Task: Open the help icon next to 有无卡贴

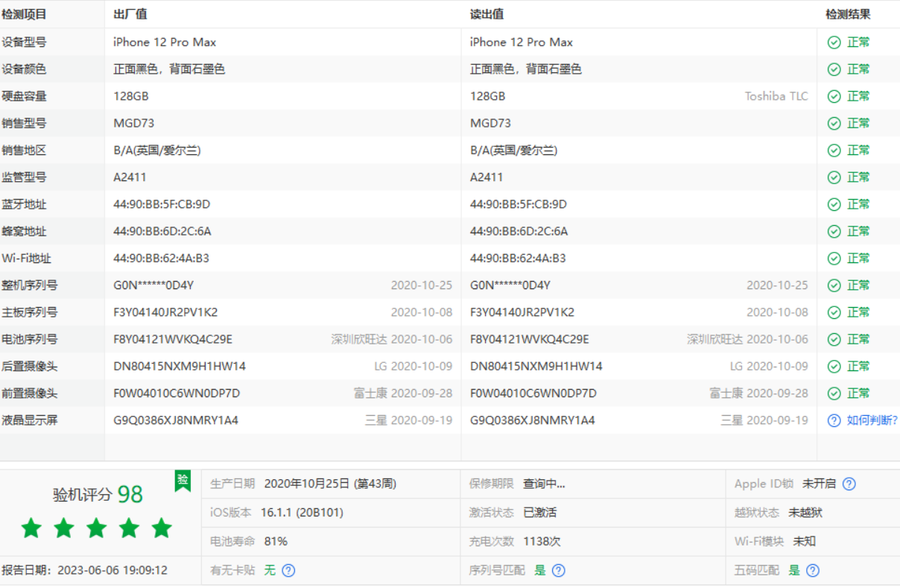Action: (x=289, y=570)
